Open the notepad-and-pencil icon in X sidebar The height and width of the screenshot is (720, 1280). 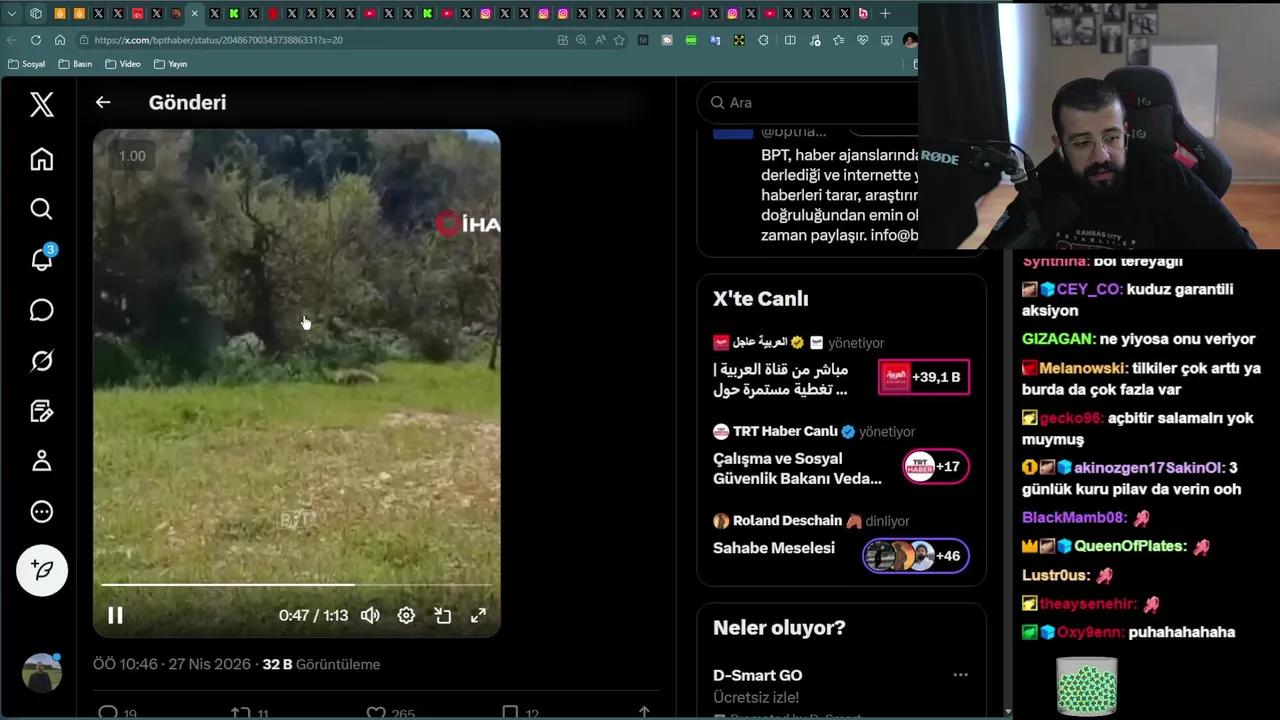41,411
